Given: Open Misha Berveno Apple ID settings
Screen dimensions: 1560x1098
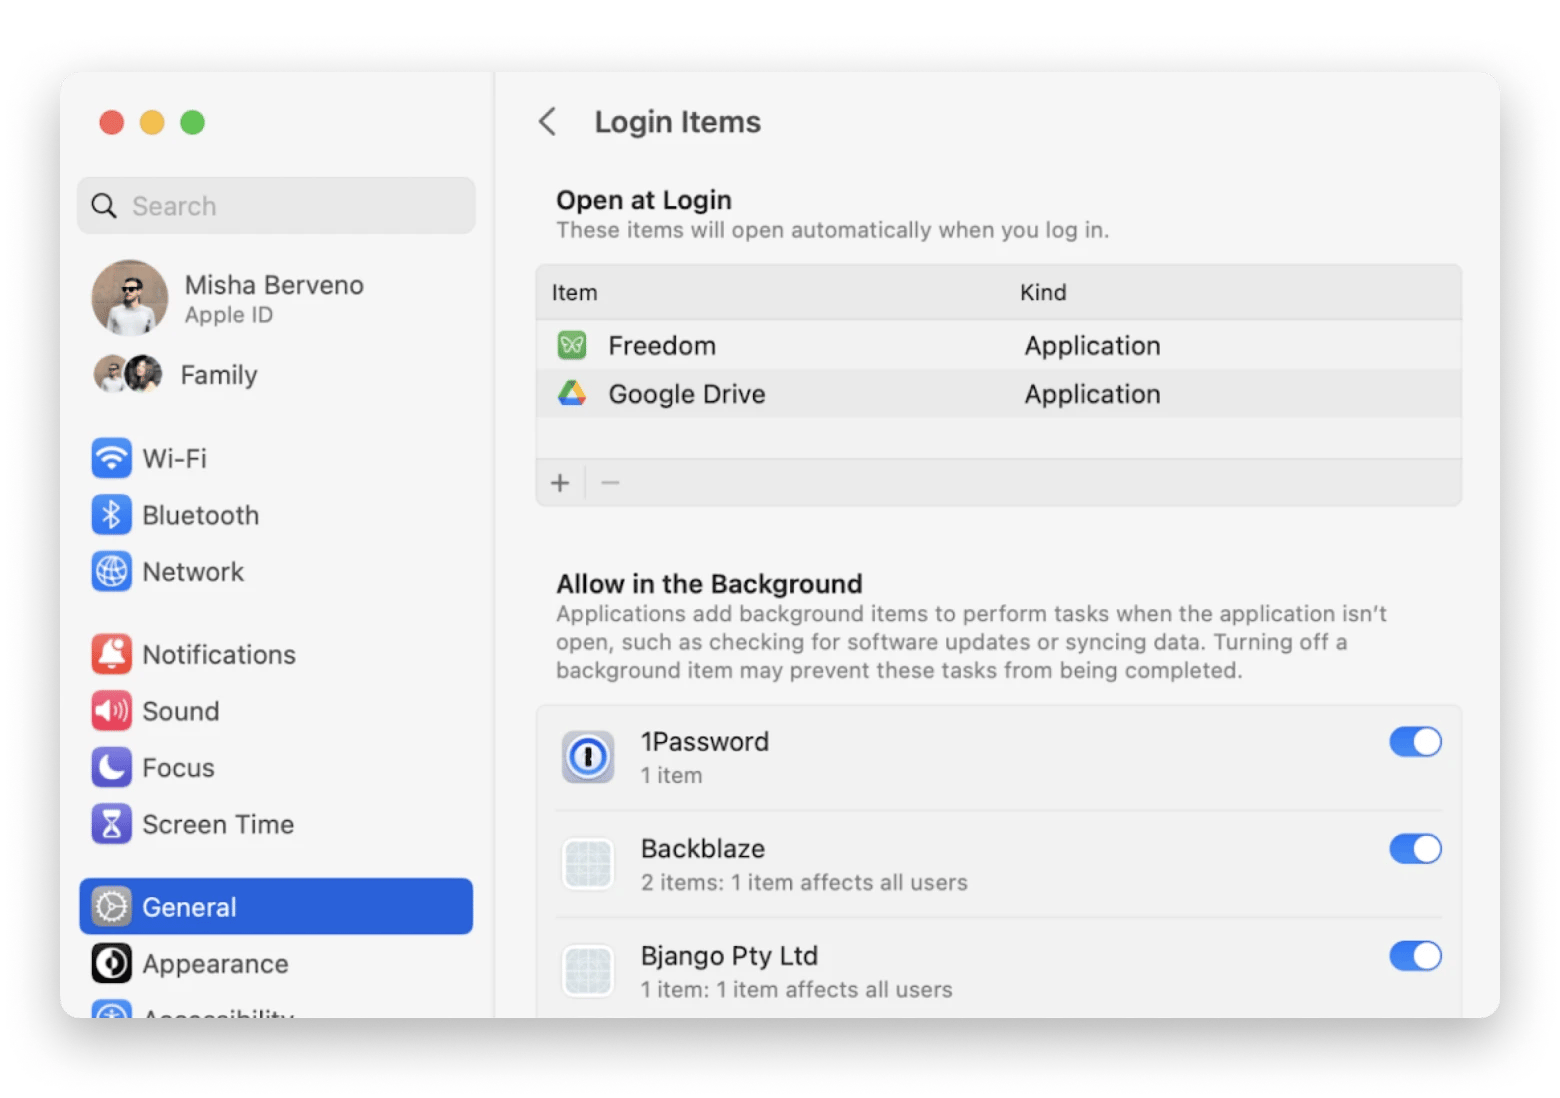Looking at the screenshot, I should pyautogui.click(x=276, y=298).
